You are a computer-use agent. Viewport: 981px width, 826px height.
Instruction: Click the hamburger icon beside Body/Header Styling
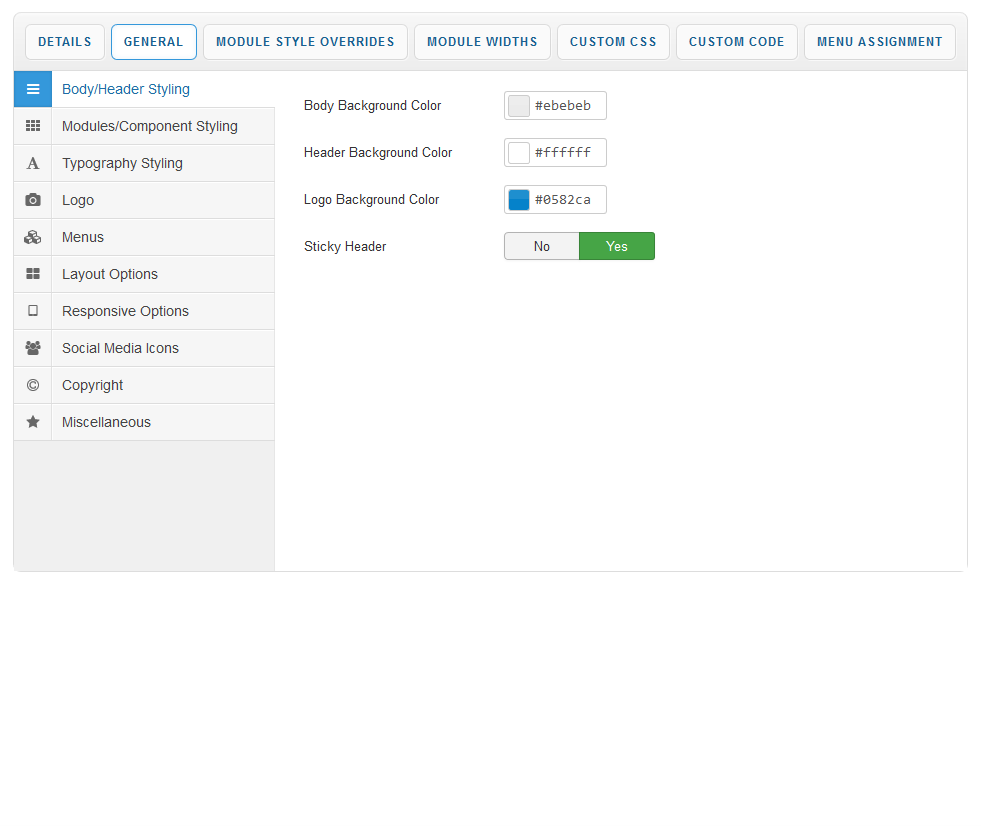(33, 89)
